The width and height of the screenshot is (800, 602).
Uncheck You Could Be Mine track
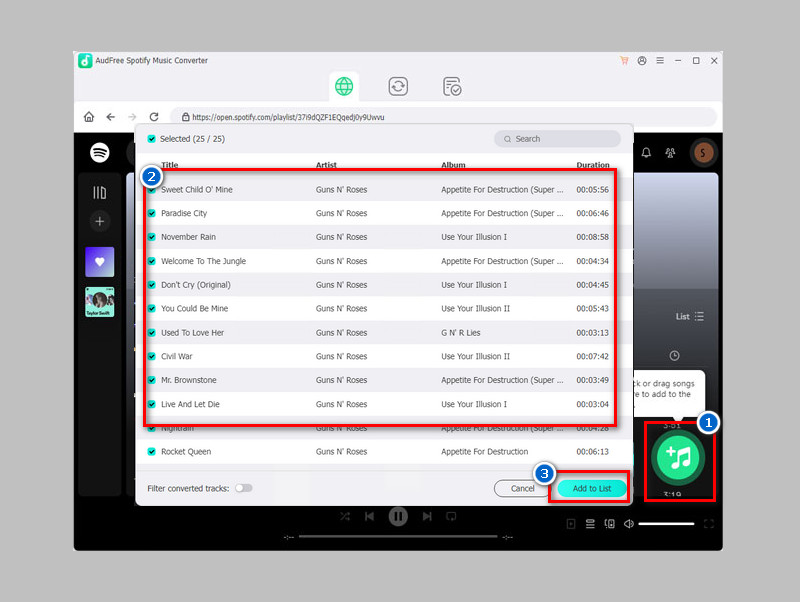[x=152, y=309]
